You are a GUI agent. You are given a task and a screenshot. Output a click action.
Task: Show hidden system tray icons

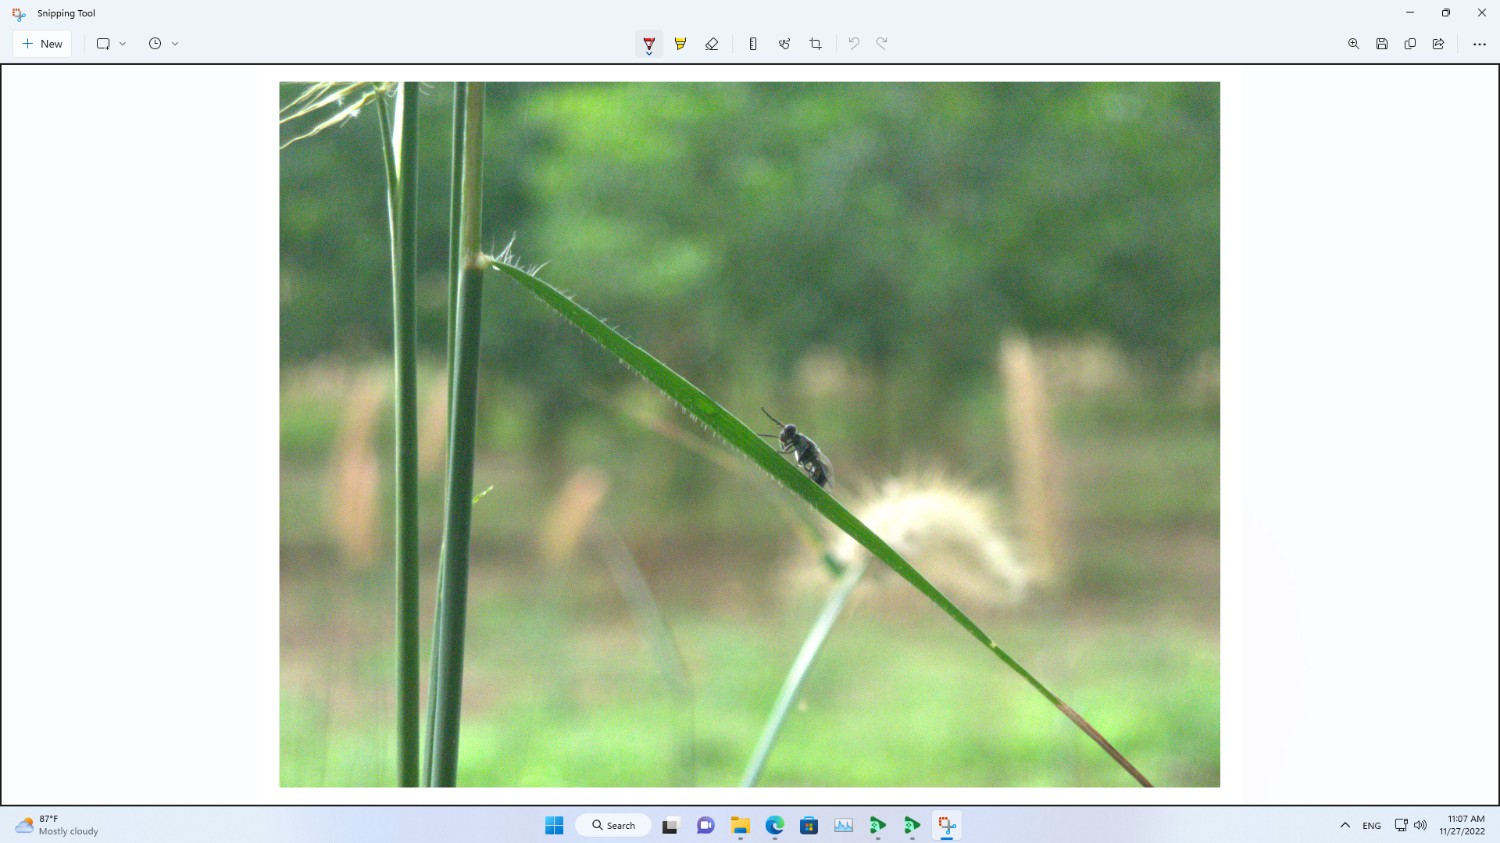(x=1345, y=825)
